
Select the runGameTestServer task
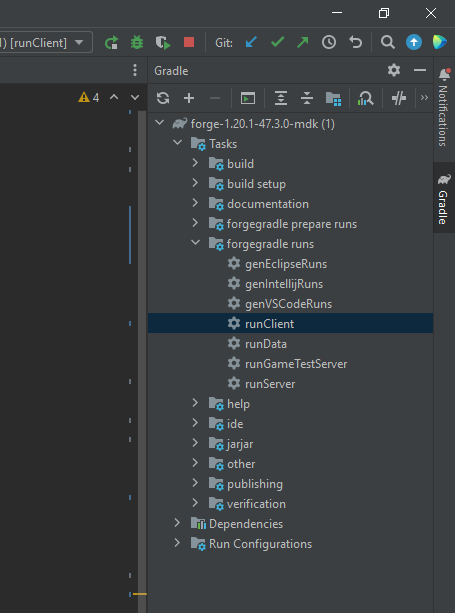click(x=290, y=364)
